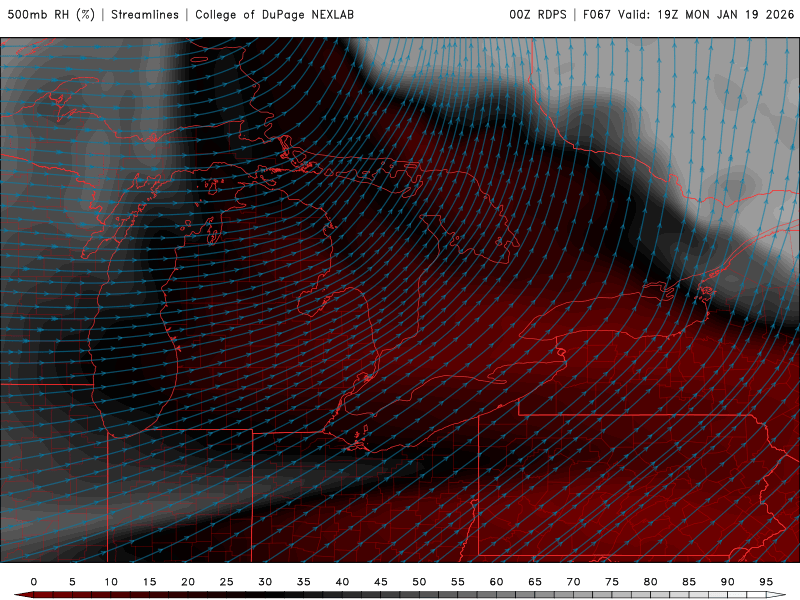This screenshot has width=800, height=600.
Task: Click the white high-end colorbar arrow tip
Action: [x=777, y=595]
